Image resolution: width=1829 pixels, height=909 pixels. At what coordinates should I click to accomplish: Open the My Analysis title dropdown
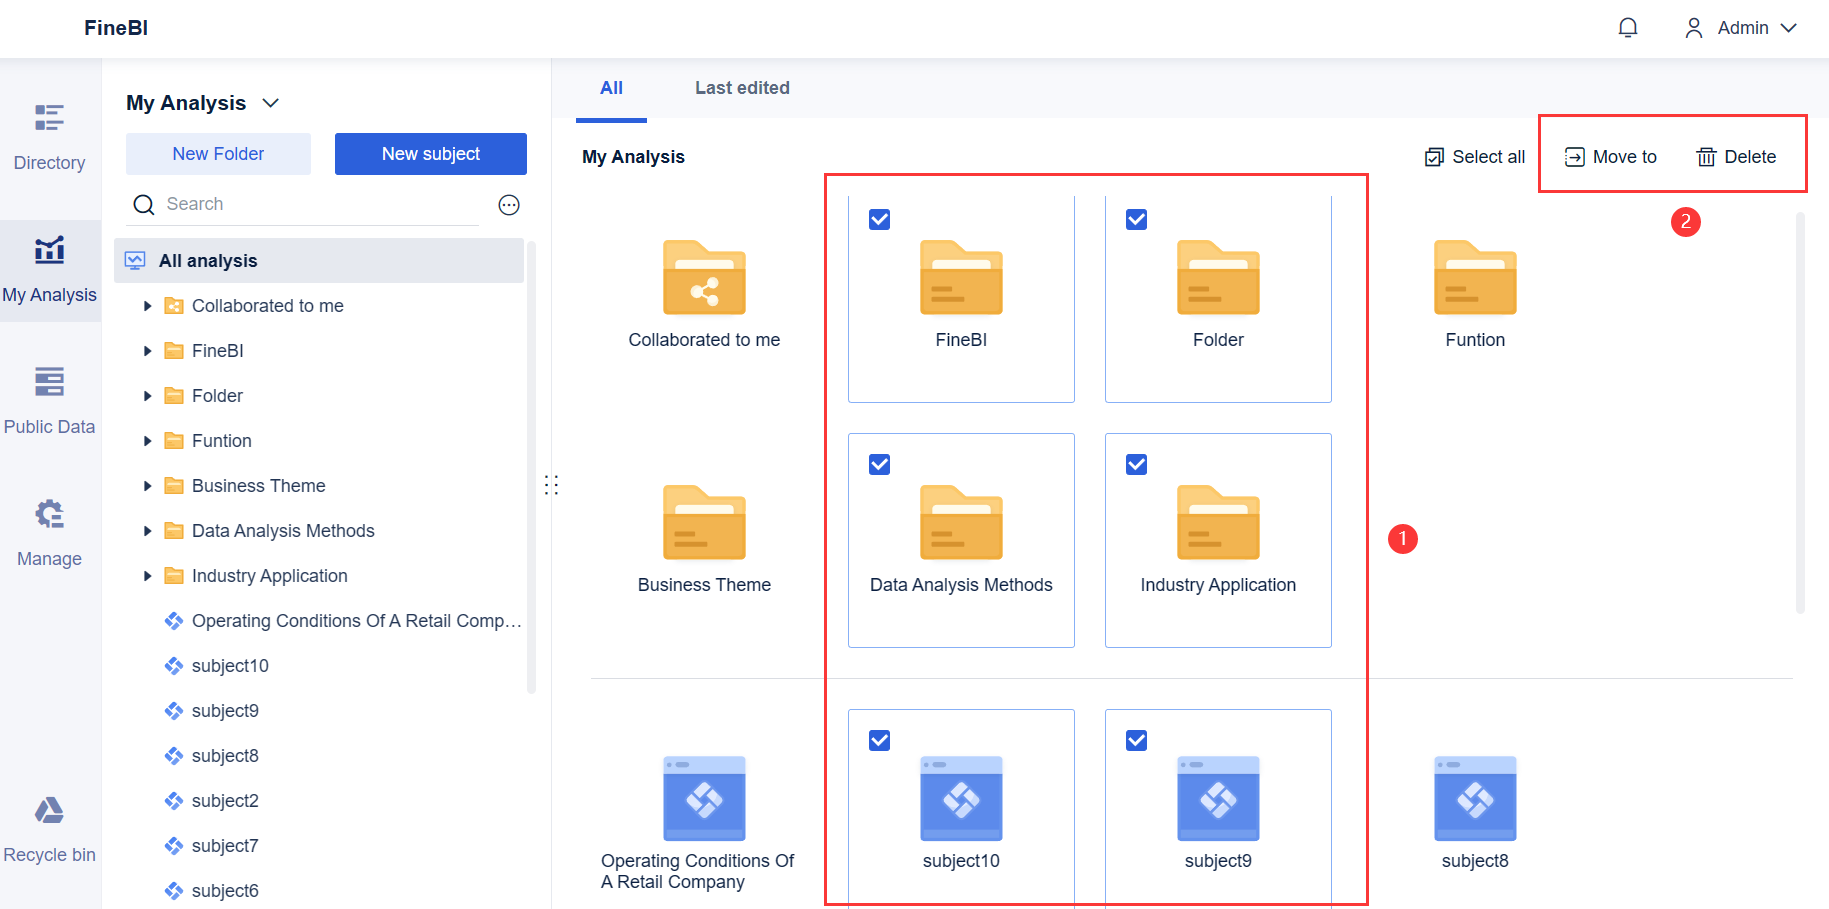coord(270,102)
